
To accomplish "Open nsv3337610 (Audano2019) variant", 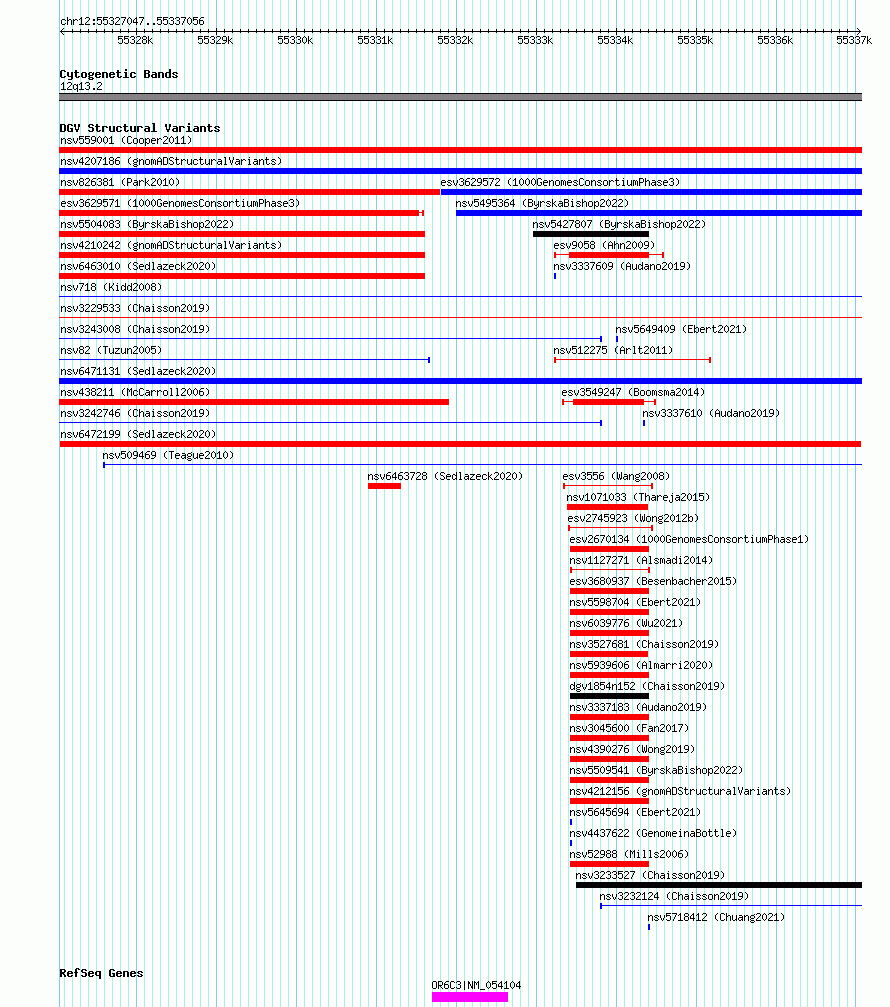I will pyautogui.click(x=711, y=414).
